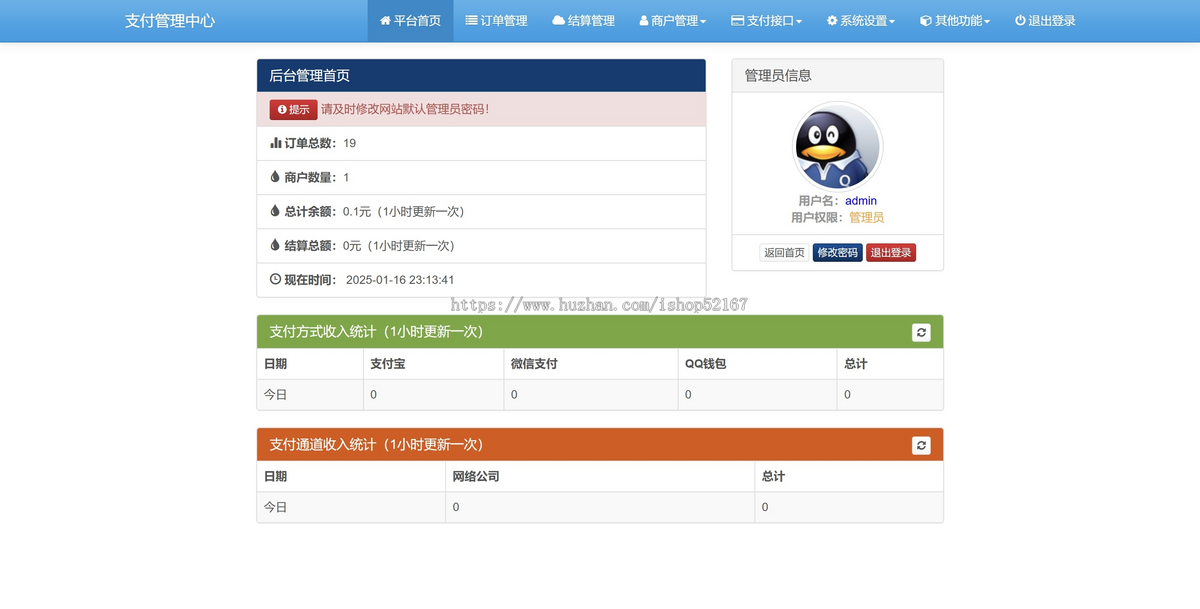Click the cube icon in 其他功能
Viewport: 1200px width, 609px height.
[x=925, y=20]
